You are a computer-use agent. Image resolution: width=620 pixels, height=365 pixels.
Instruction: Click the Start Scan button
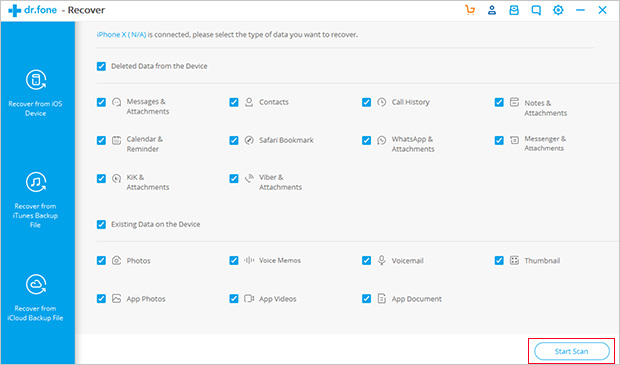point(571,351)
